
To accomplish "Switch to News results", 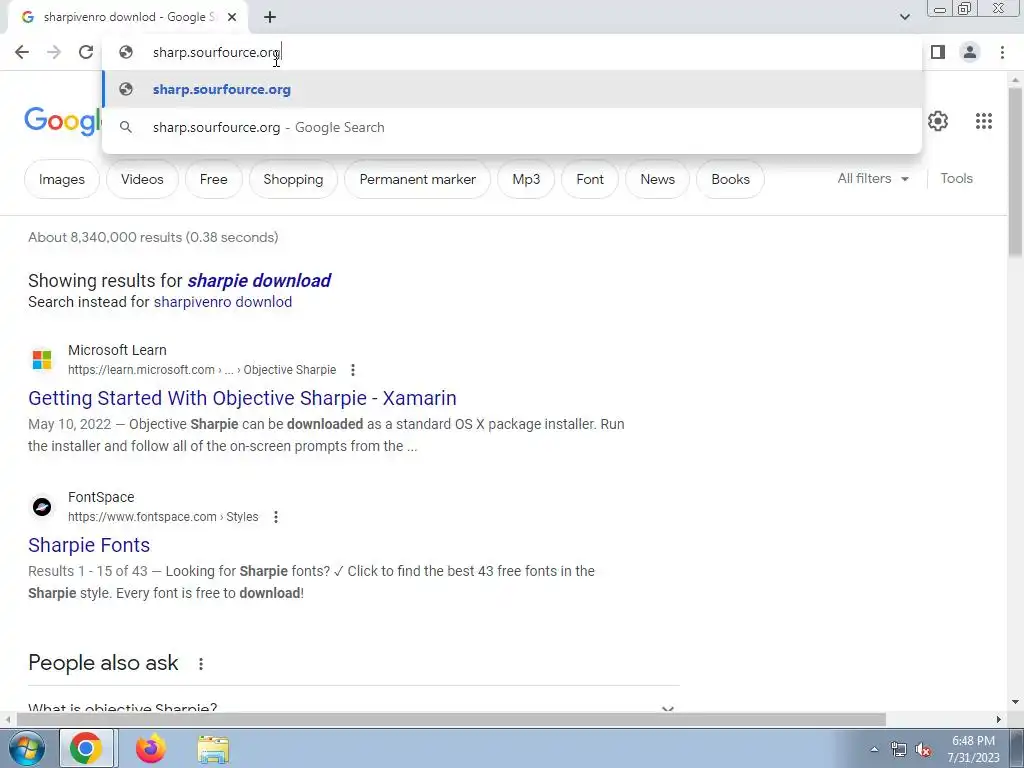I will tap(657, 179).
